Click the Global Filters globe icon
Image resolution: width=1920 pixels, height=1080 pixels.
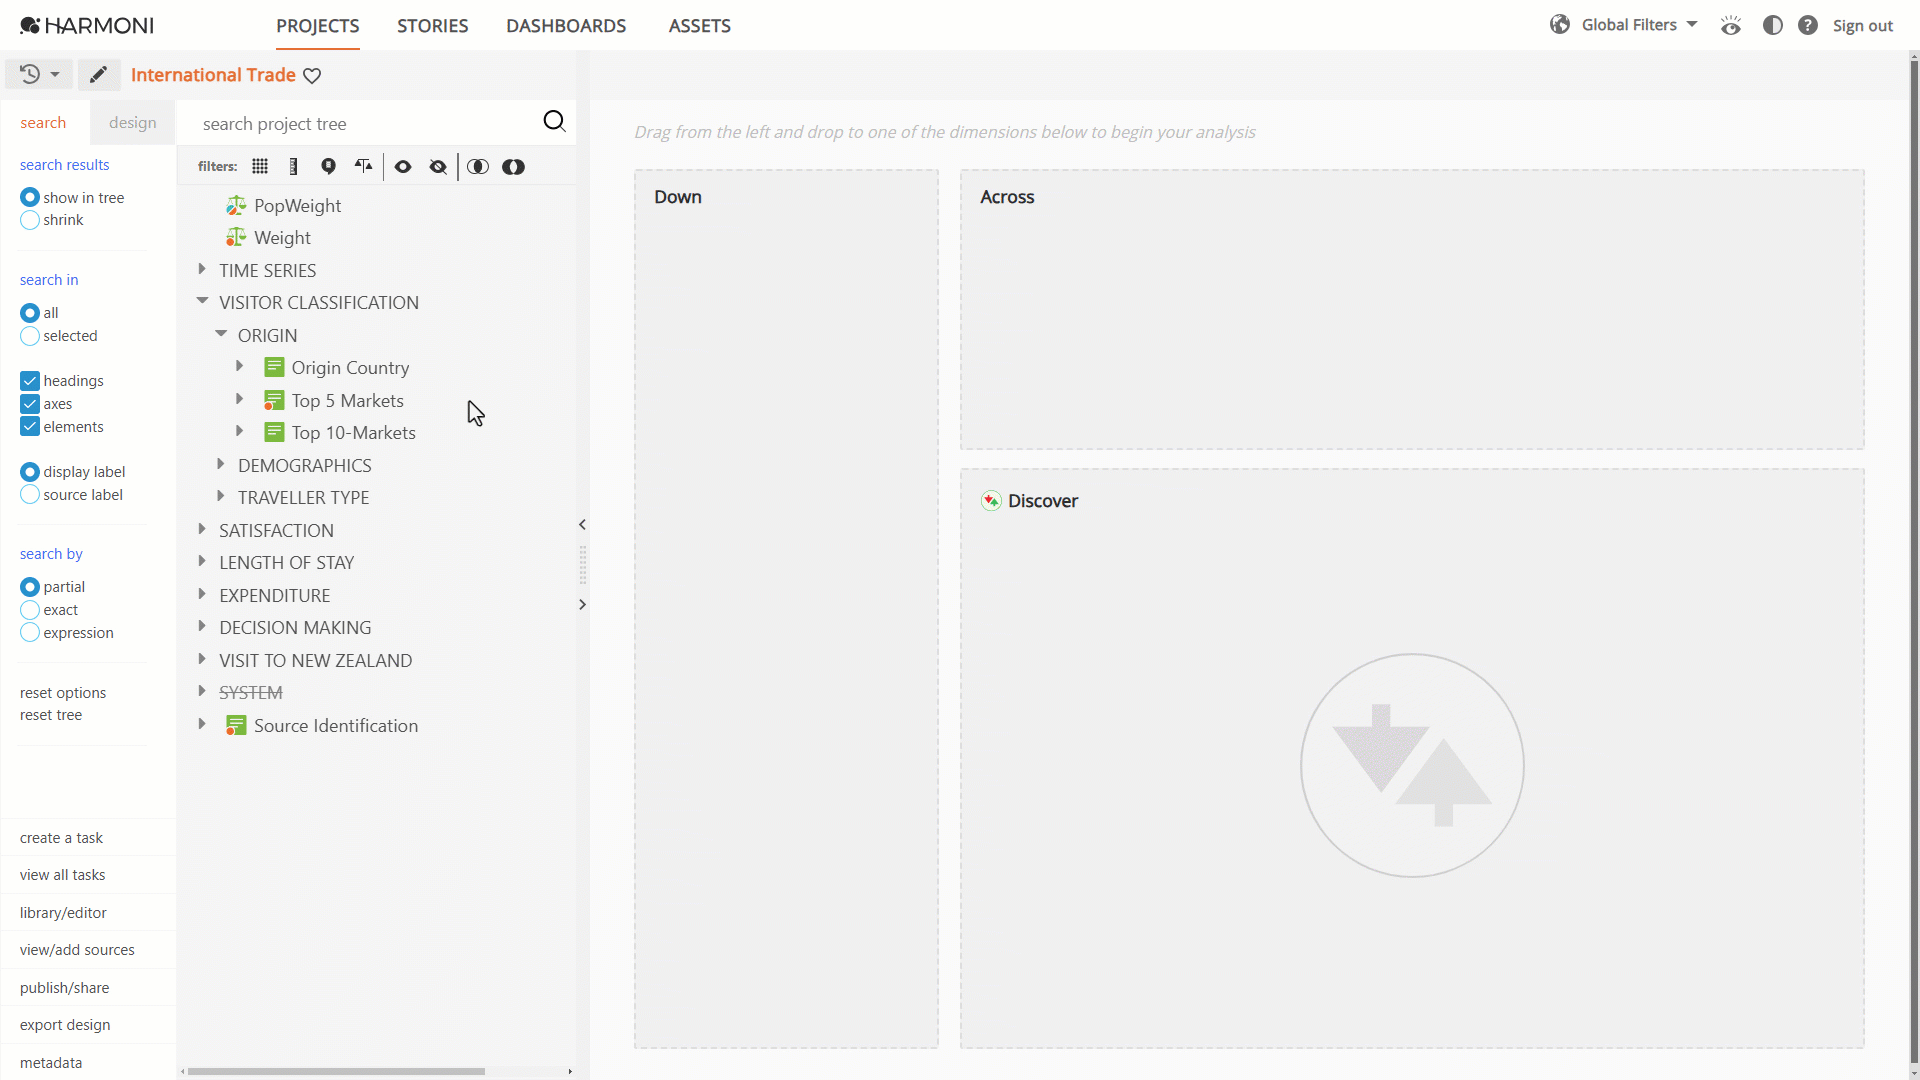(x=1560, y=25)
